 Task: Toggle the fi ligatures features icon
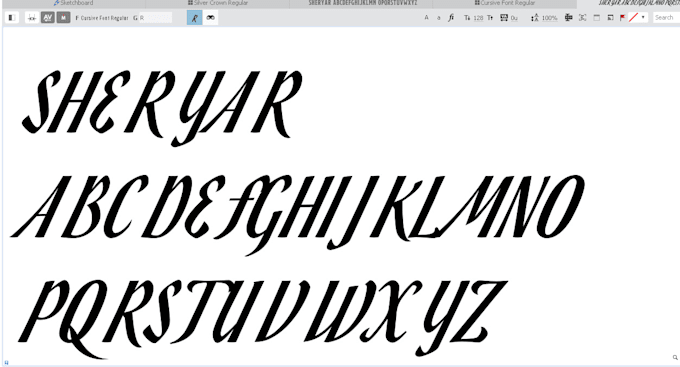(451, 18)
